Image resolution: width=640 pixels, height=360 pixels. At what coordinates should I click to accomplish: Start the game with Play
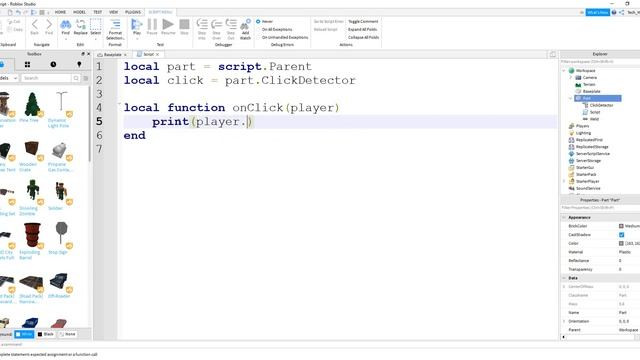click(x=137, y=24)
